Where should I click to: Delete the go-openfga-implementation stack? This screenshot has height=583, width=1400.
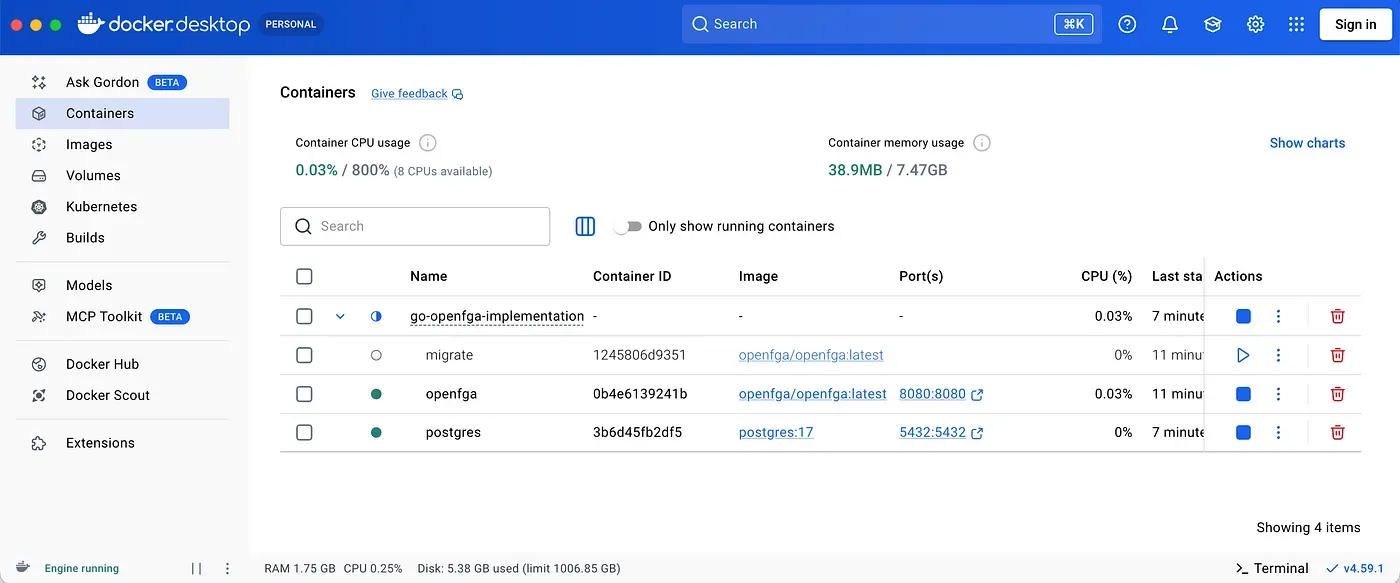pyautogui.click(x=1338, y=316)
